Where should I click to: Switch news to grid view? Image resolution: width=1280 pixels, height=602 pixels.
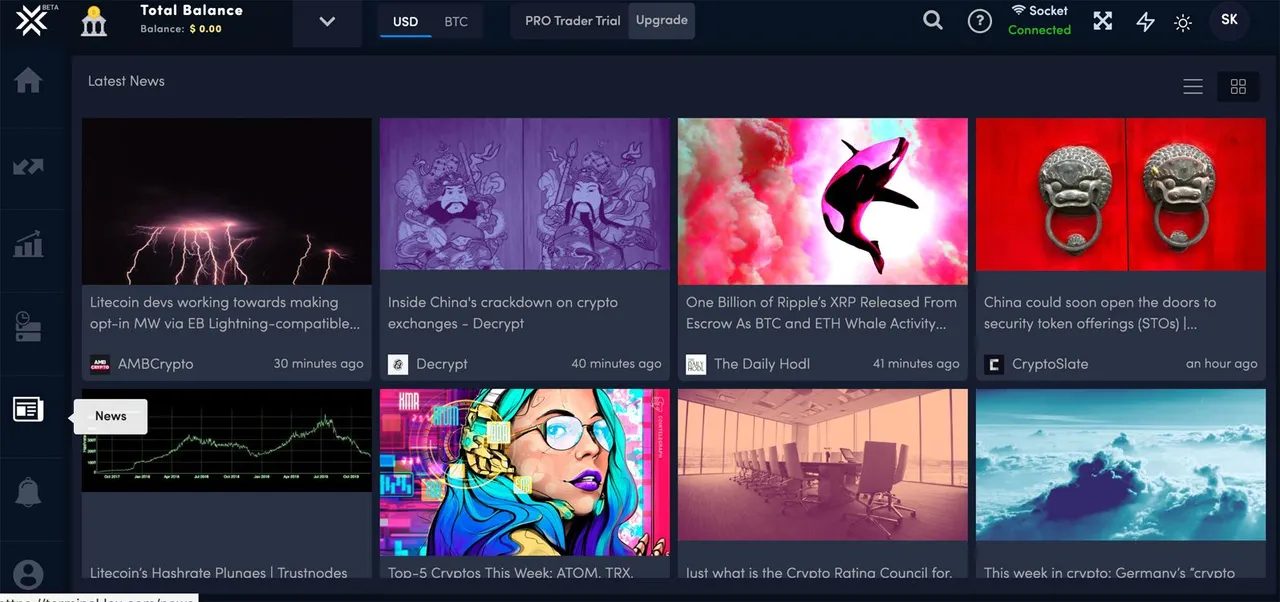[1238, 87]
